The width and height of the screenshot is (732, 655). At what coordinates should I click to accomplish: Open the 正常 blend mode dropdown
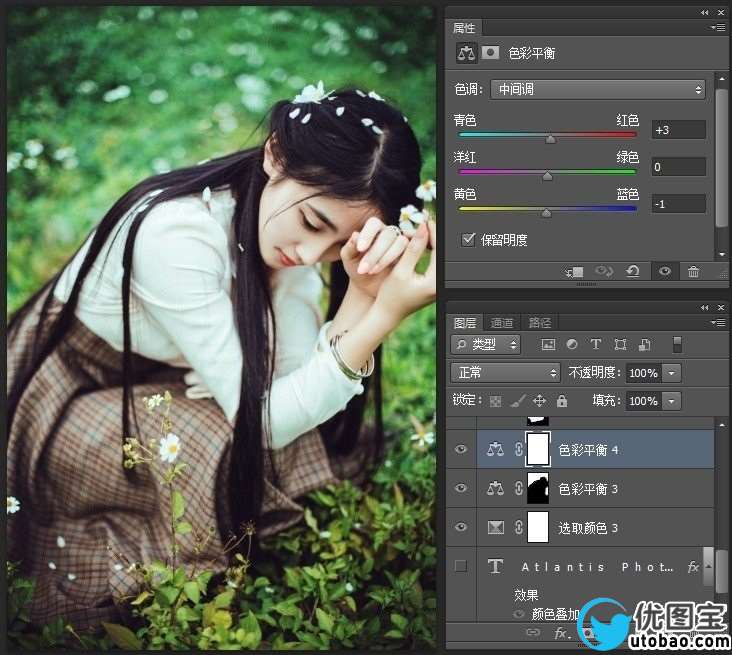tap(505, 373)
